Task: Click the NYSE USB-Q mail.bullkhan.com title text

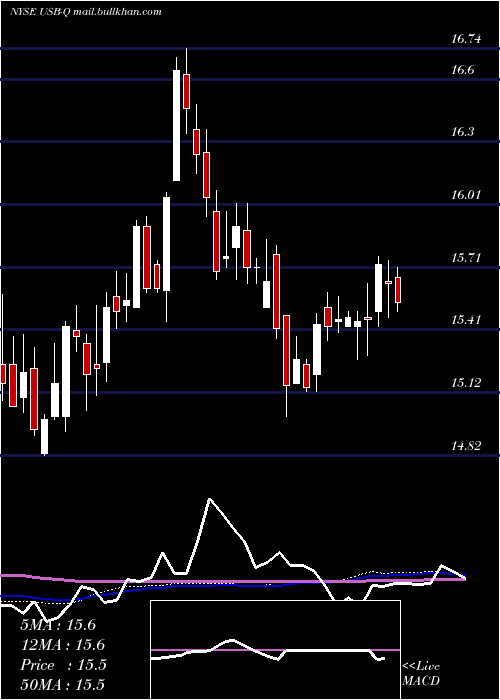Action: 86,12
